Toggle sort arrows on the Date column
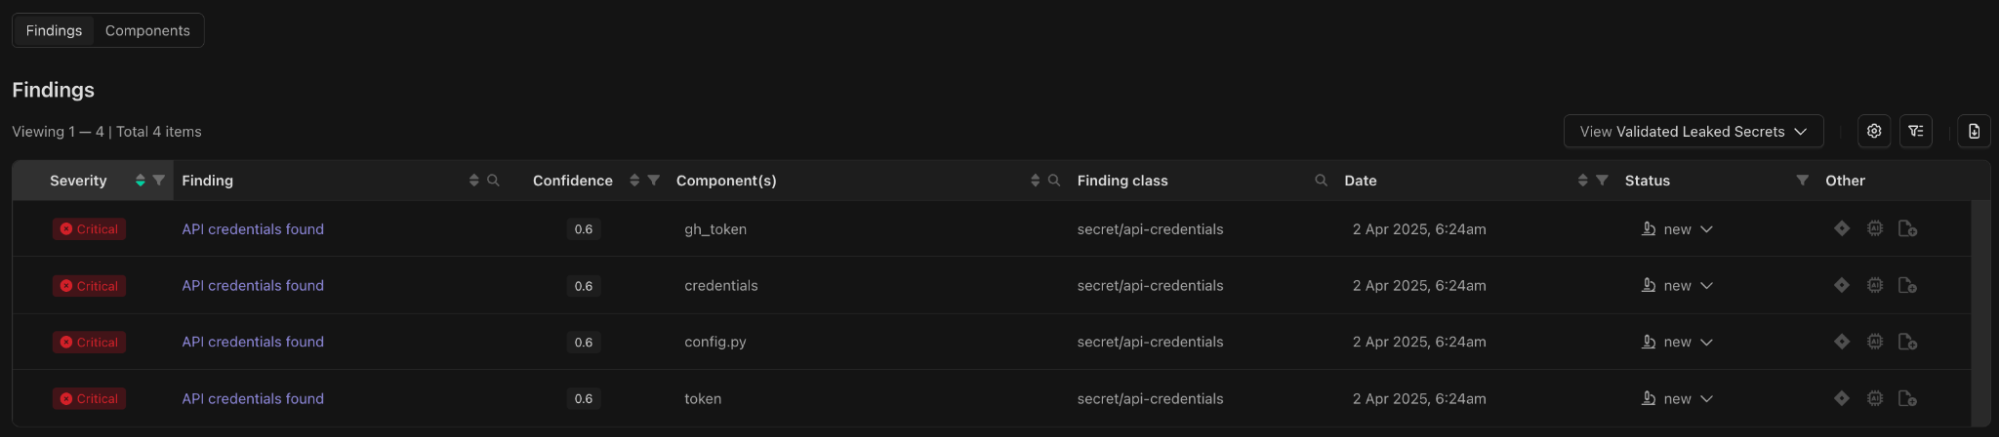1999x438 pixels. 1582,181
